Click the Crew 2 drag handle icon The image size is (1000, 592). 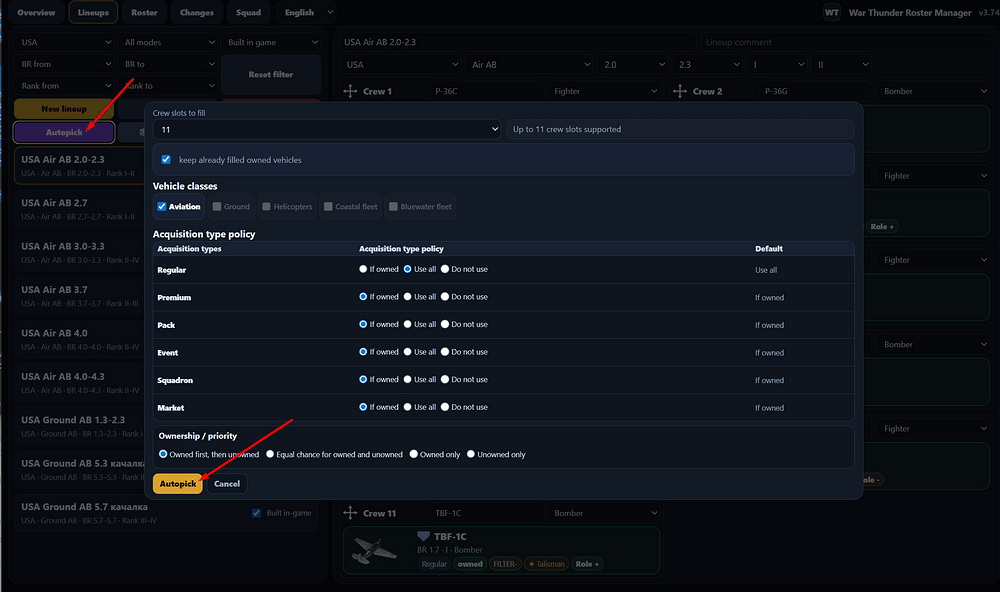pyautogui.click(x=680, y=91)
